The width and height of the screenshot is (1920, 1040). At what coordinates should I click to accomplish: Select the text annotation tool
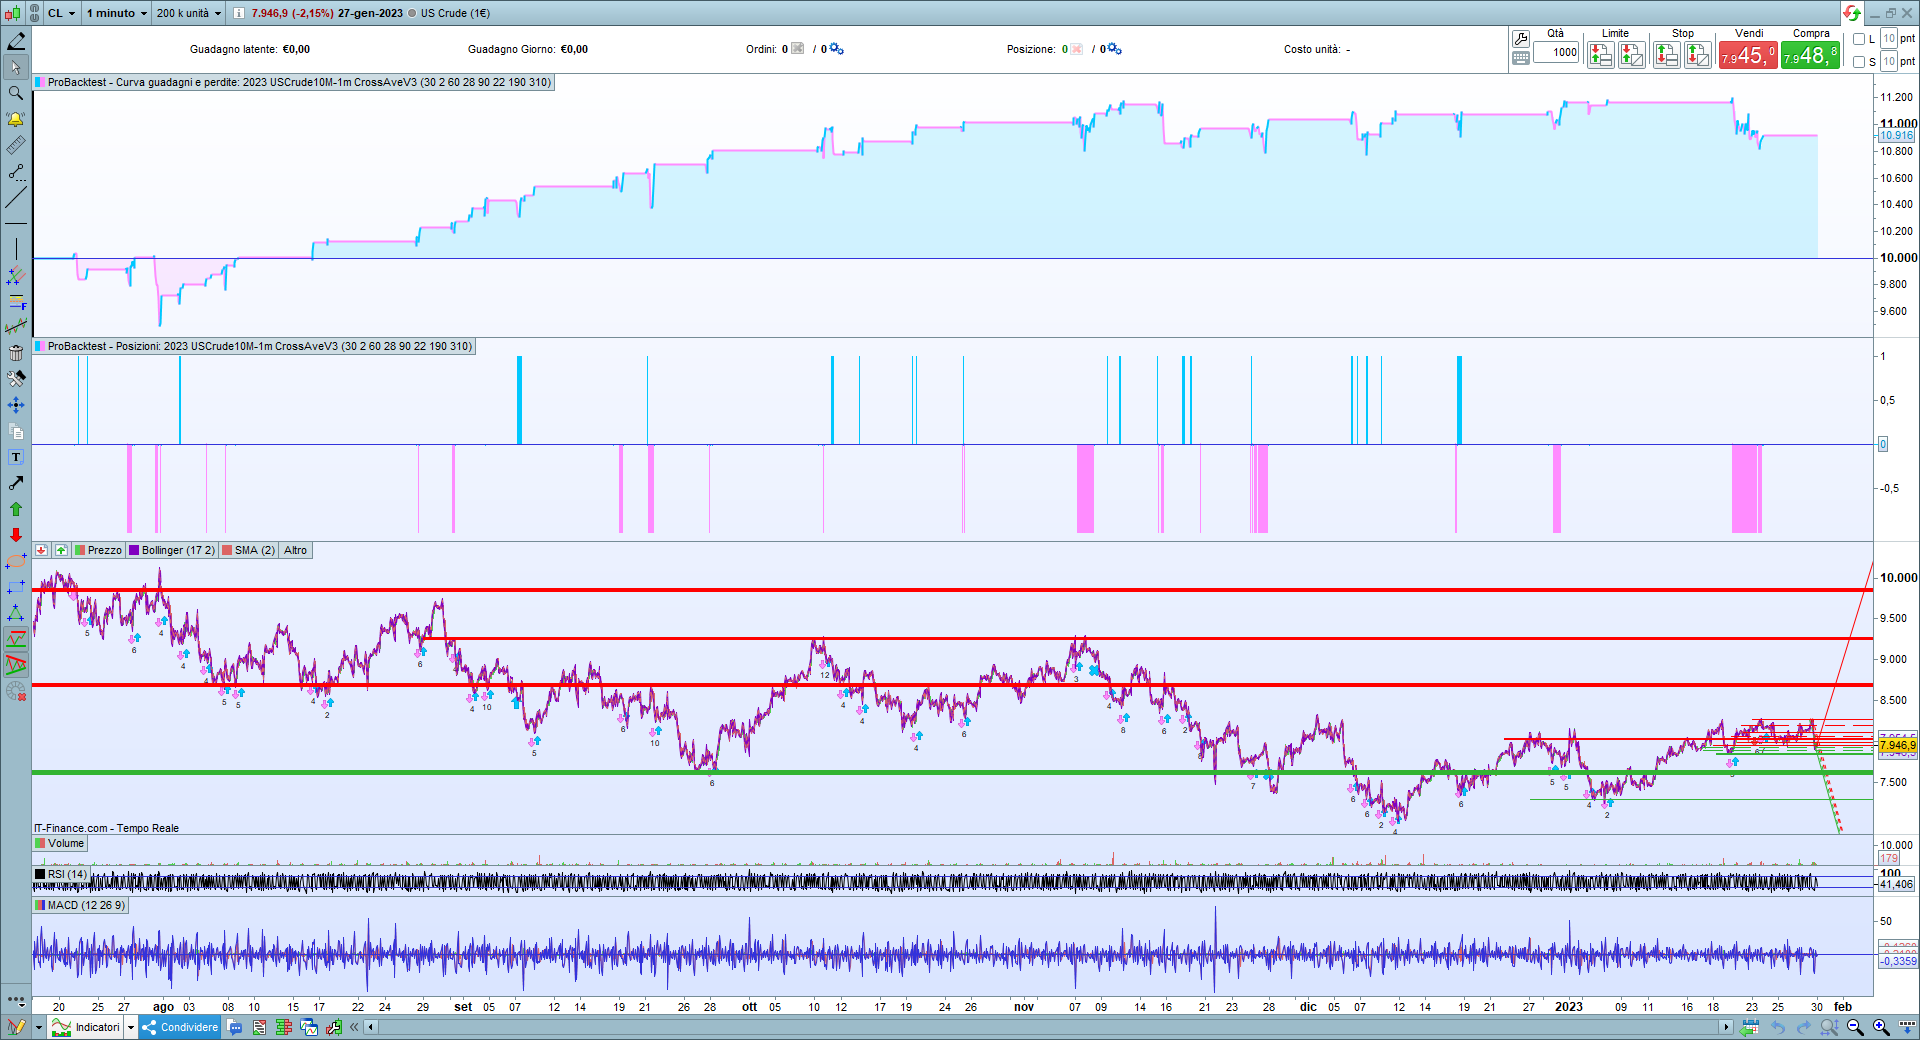[x=16, y=457]
